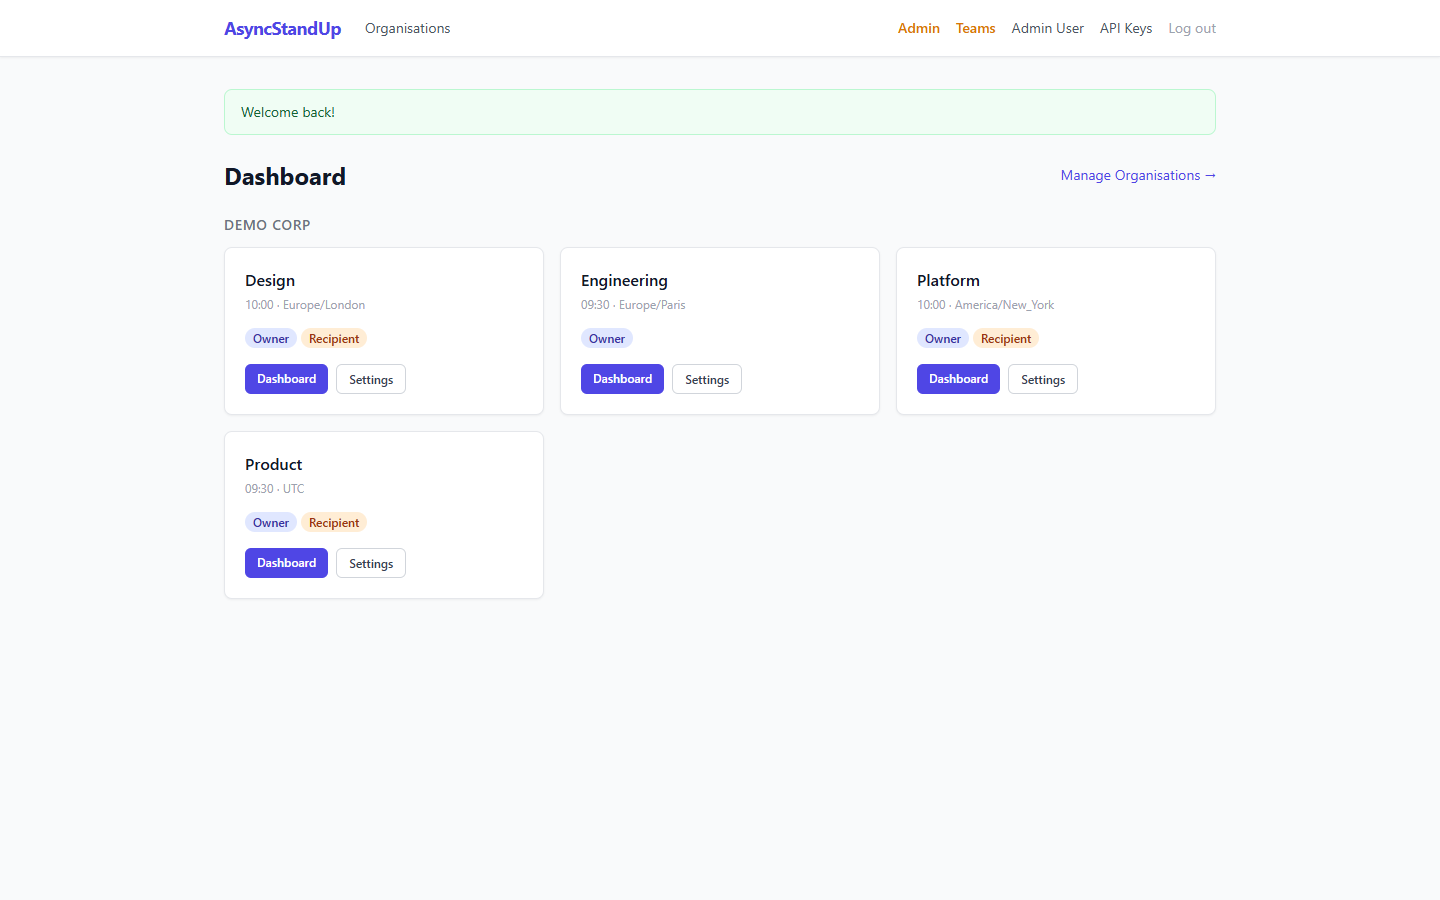Screen dimensions: 1440x900
Task: Click the '09:30 · Europe/Paris' schedule text
Action: pyautogui.click(x=633, y=305)
